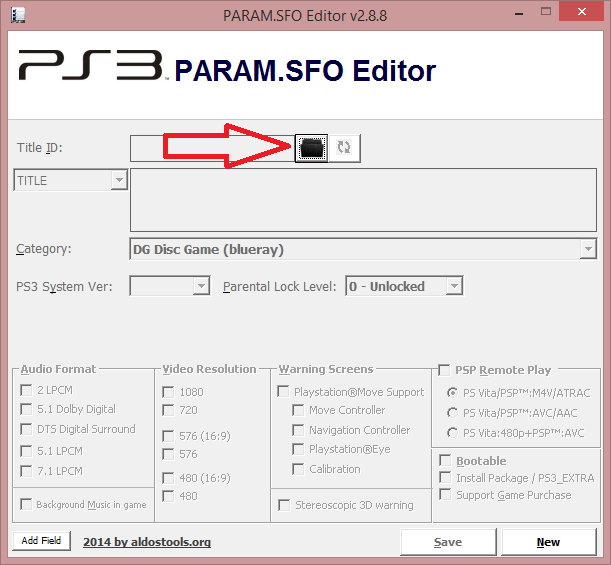Click the New button
Screen dimensions: 611x565
[x=549, y=542]
